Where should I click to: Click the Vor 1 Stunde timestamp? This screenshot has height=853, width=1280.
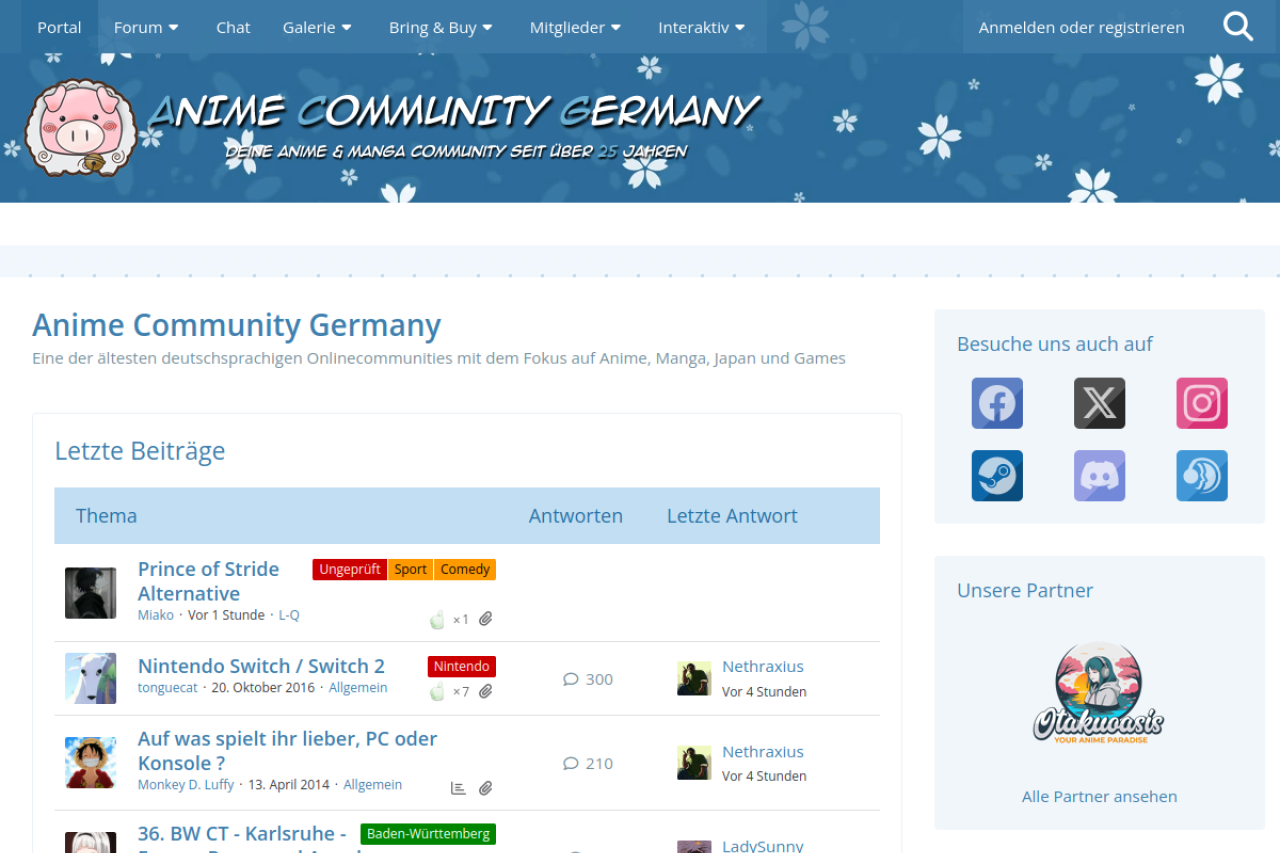[x=226, y=615]
